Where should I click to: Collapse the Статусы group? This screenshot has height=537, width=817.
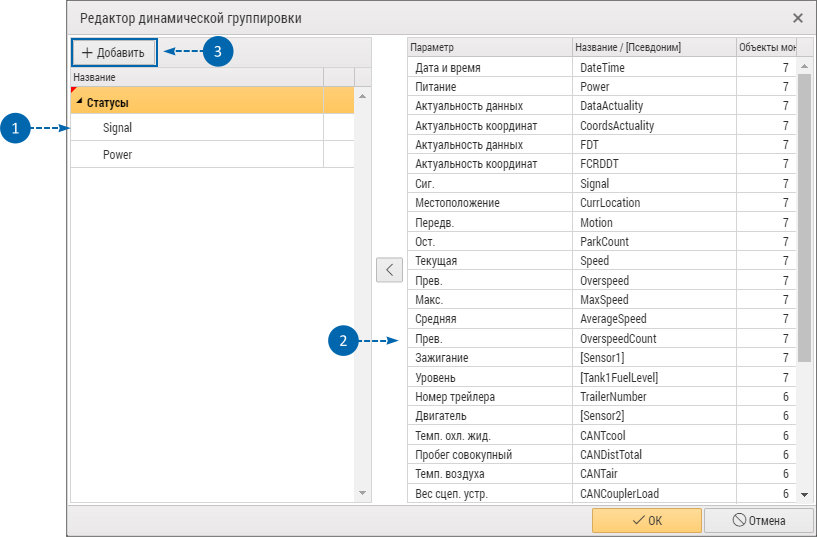point(79,101)
